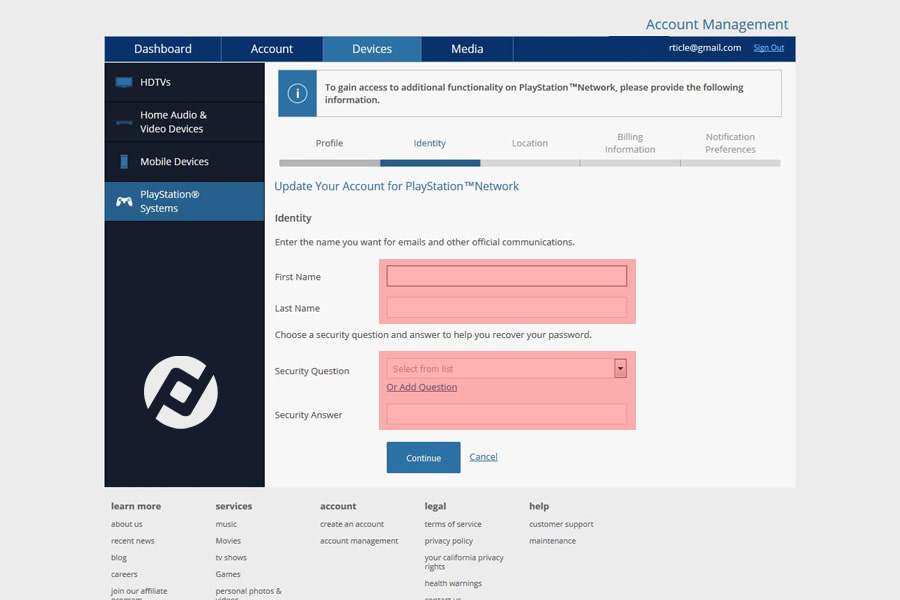Switch to the Devices tab
This screenshot has width=900, height=600.
[372, 49]
